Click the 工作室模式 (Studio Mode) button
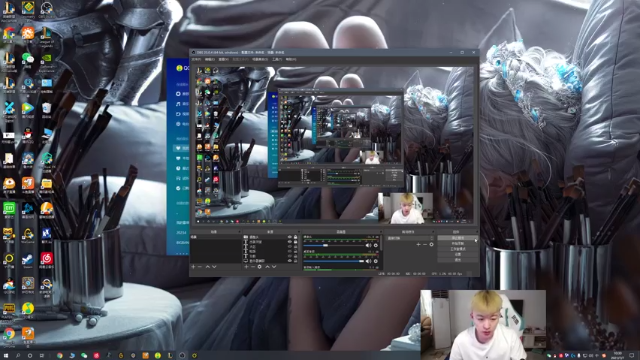This screenshot has height=360, width=640. point(458,249)
